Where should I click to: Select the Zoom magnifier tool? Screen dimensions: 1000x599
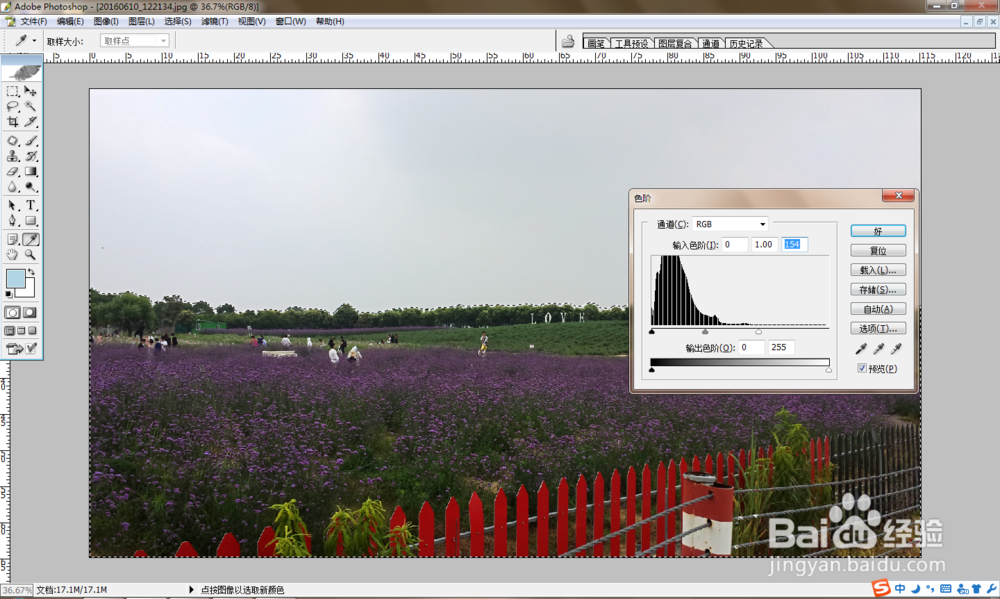(x=30, y=255)
